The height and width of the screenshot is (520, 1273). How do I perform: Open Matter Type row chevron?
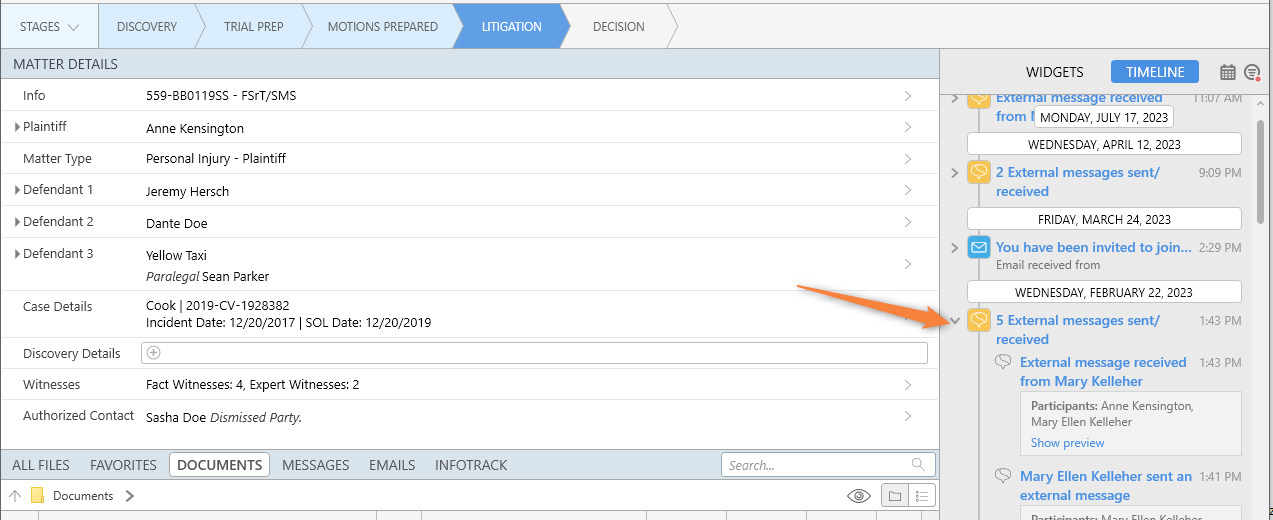[x=908, y=159]
